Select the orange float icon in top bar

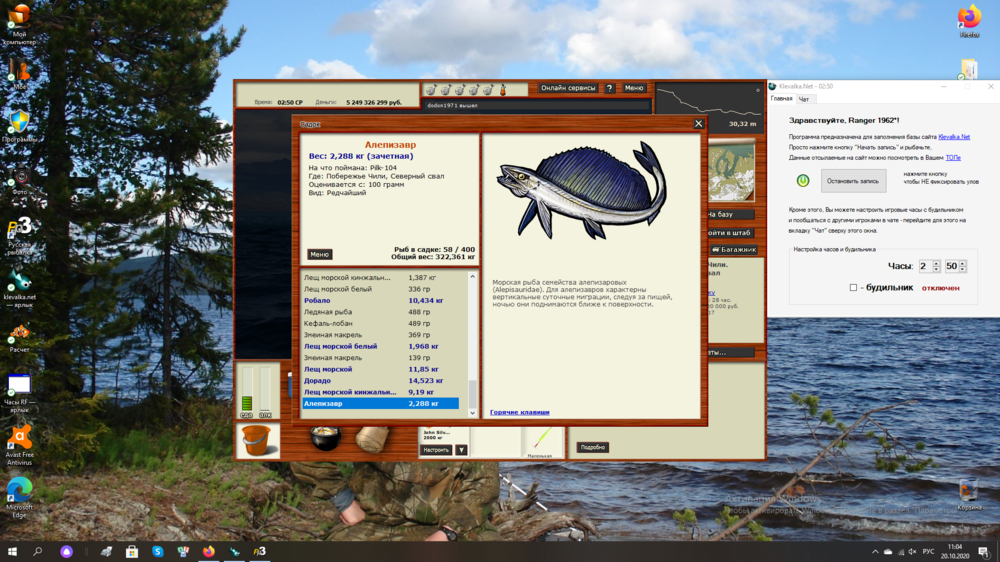click(x=503, y=89)
